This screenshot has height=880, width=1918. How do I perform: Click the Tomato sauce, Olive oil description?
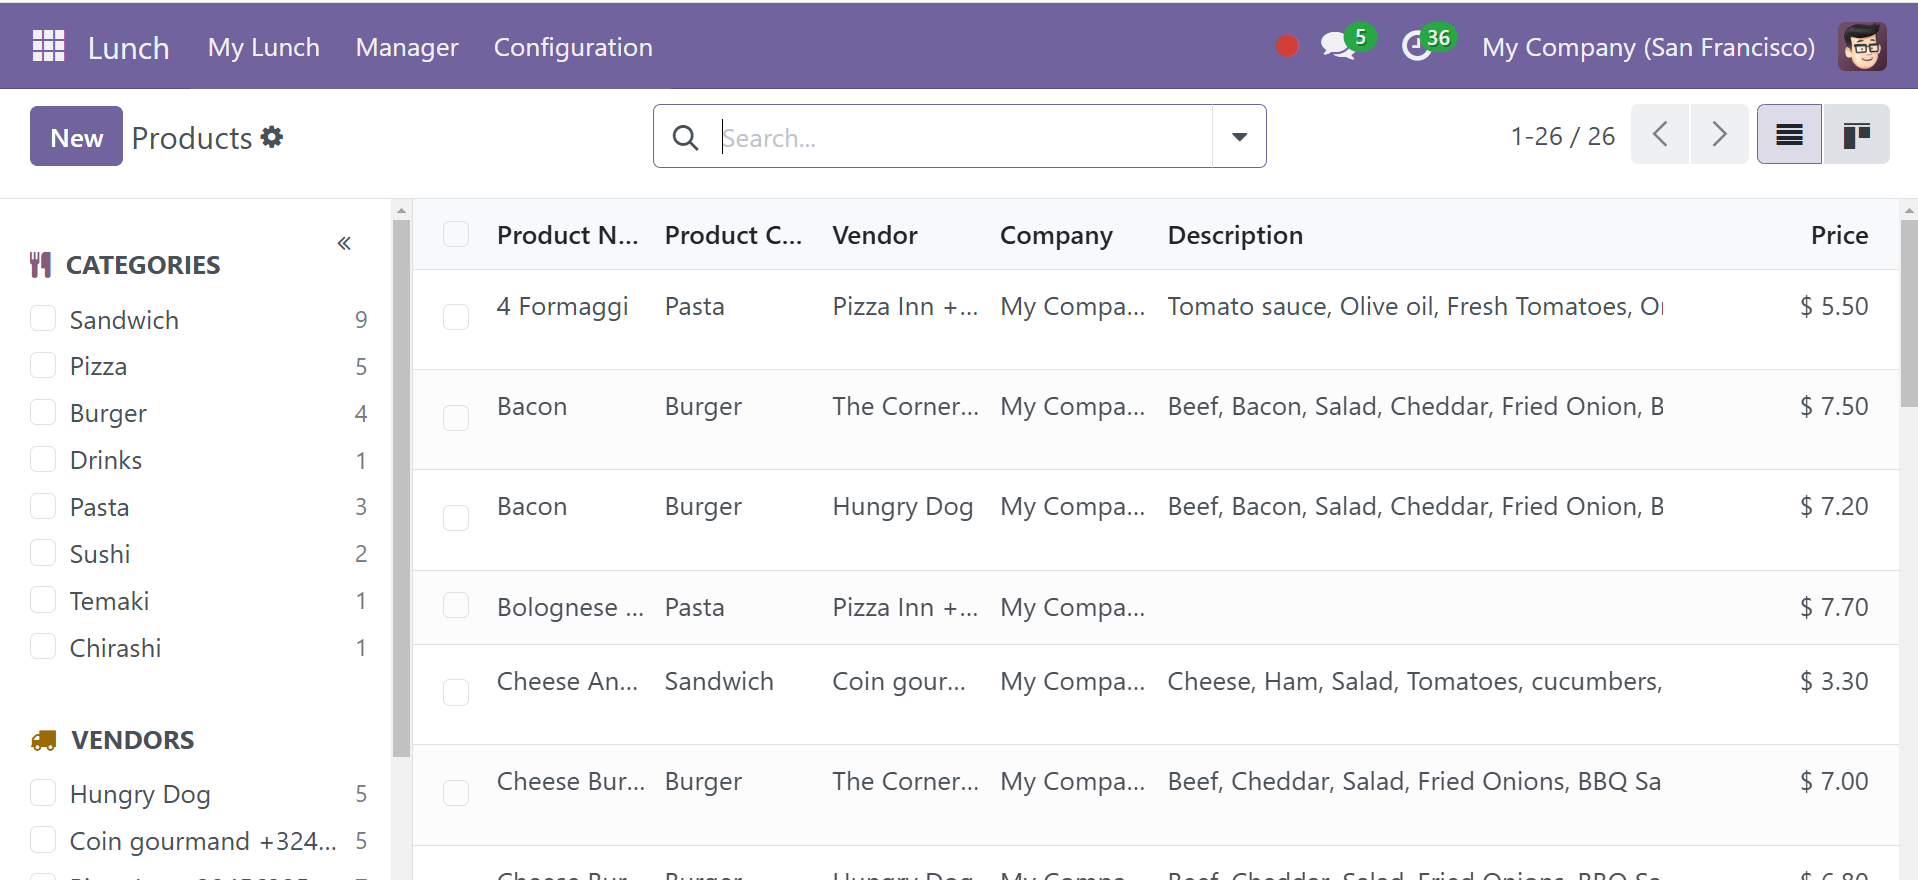coord(1415,306)
